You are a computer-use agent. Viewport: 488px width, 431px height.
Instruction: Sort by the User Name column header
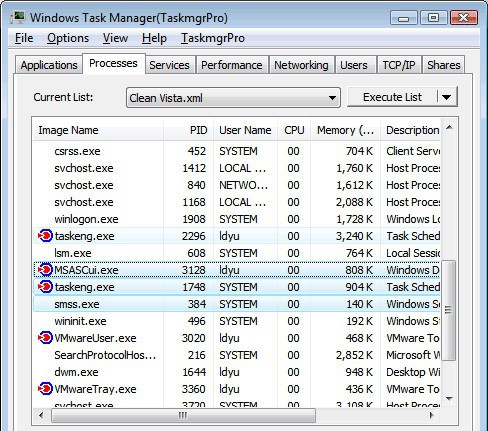pos(245,130)
